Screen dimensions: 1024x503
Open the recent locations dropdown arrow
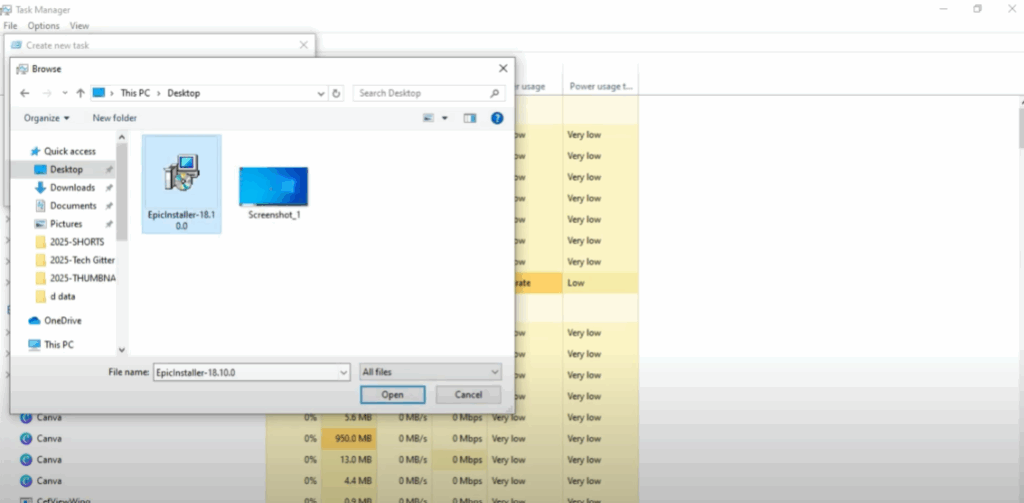pyautogui.click(x=65, y=93)
